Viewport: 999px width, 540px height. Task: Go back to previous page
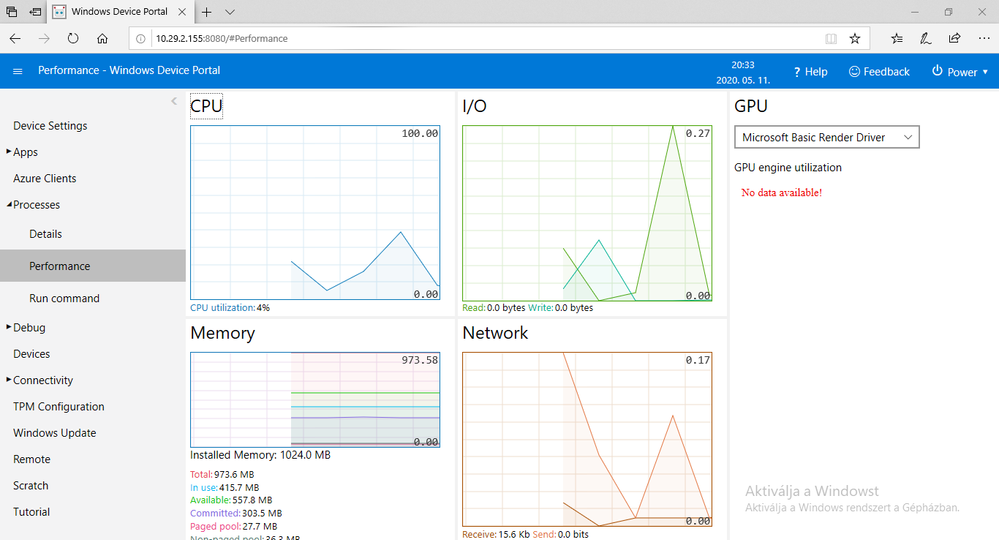[15, 39]
